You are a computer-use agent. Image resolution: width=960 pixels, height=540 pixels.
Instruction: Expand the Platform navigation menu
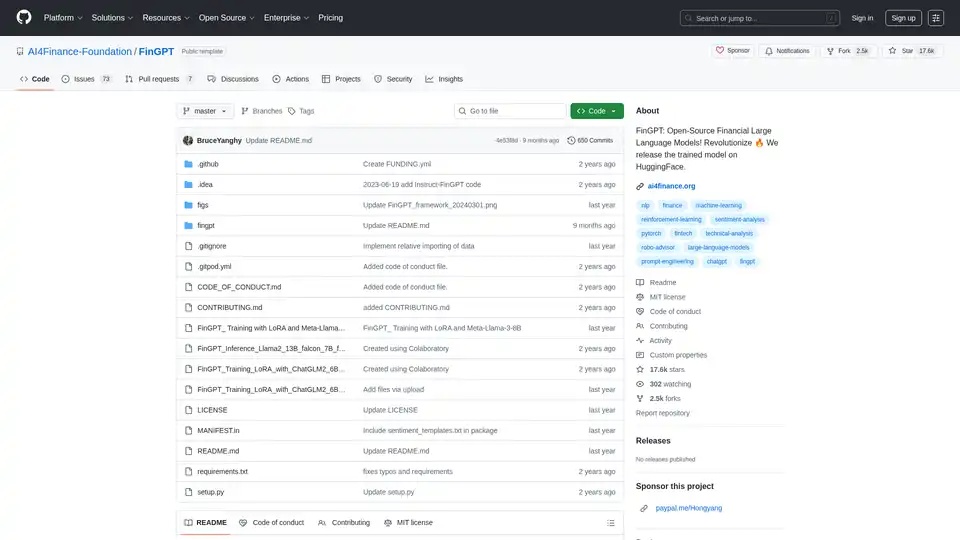pos(63,17)
